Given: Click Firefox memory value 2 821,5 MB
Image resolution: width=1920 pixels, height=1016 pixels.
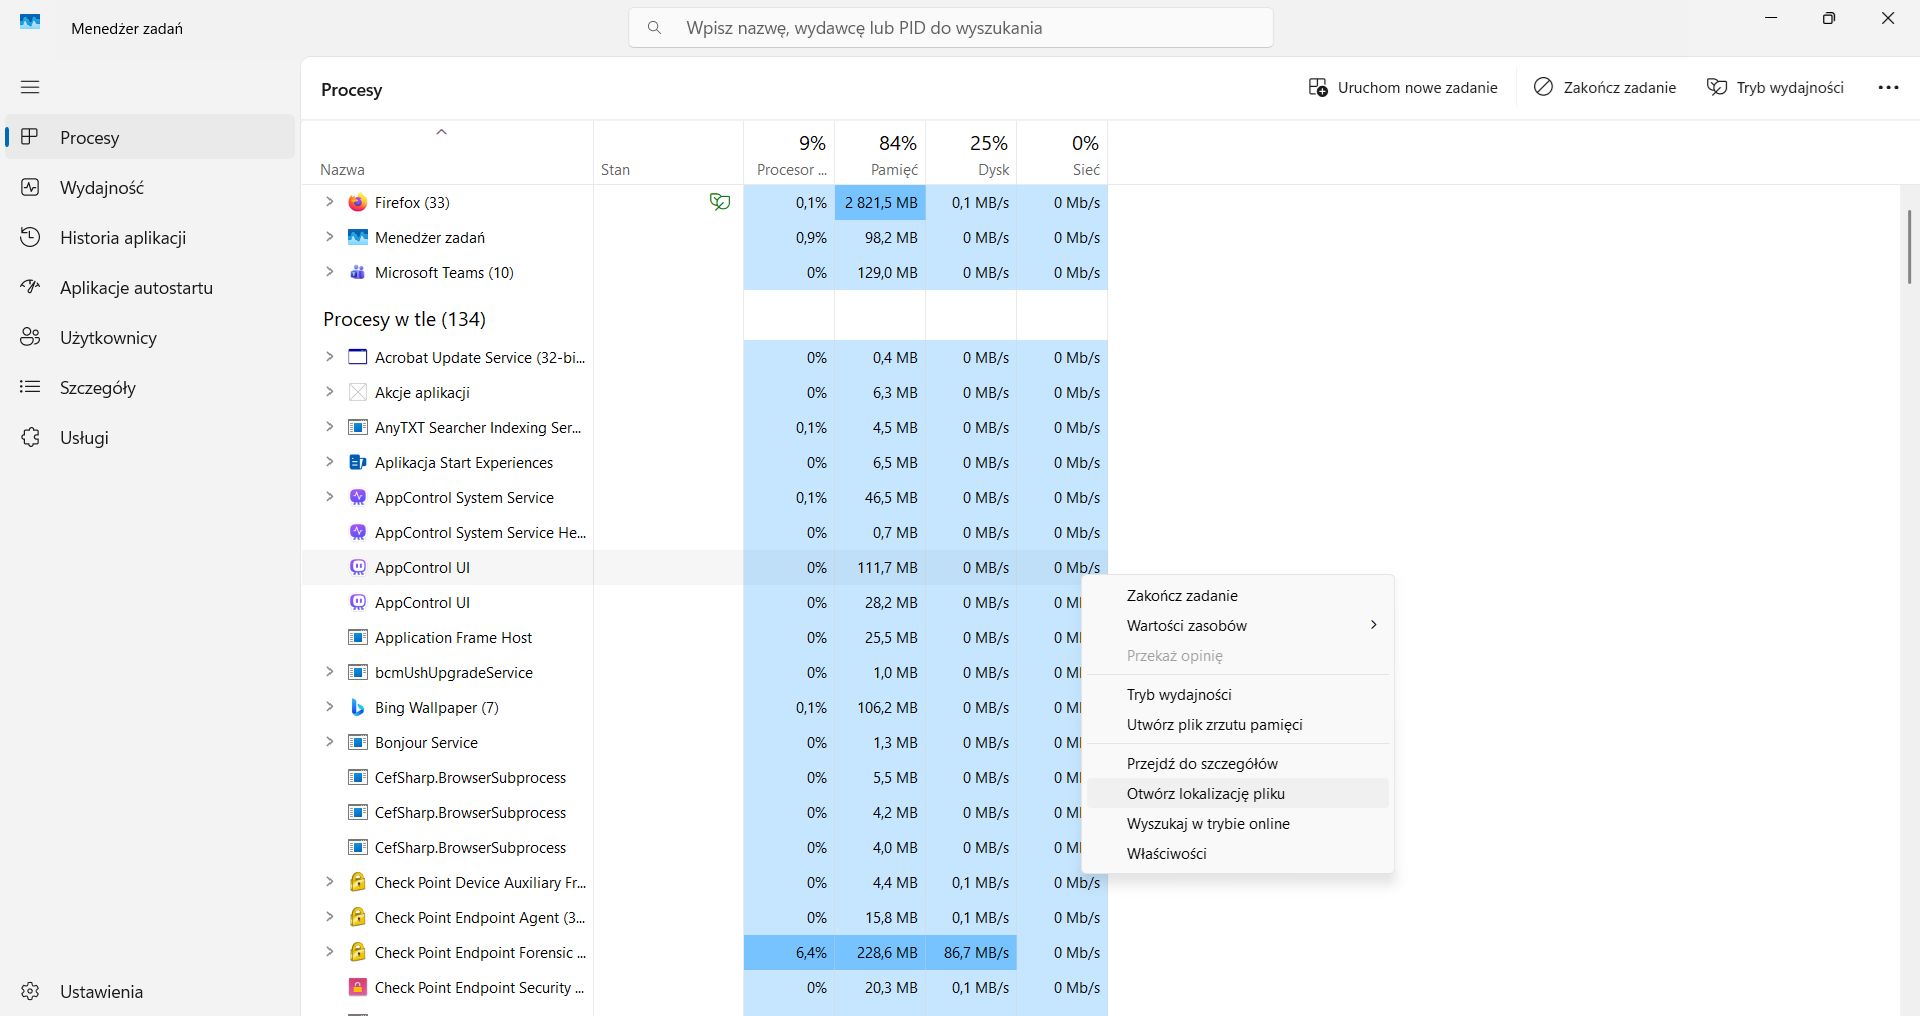Looking at the screenshot, I should (880, 202).
